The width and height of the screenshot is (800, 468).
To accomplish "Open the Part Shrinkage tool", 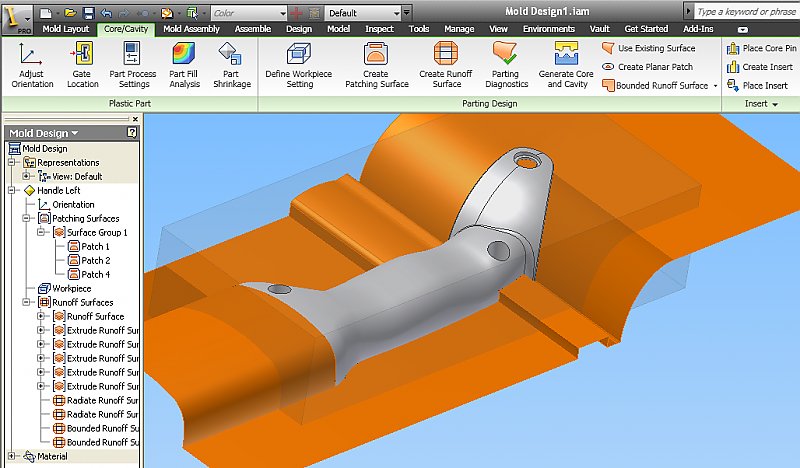I will click(x=232, y=65).
